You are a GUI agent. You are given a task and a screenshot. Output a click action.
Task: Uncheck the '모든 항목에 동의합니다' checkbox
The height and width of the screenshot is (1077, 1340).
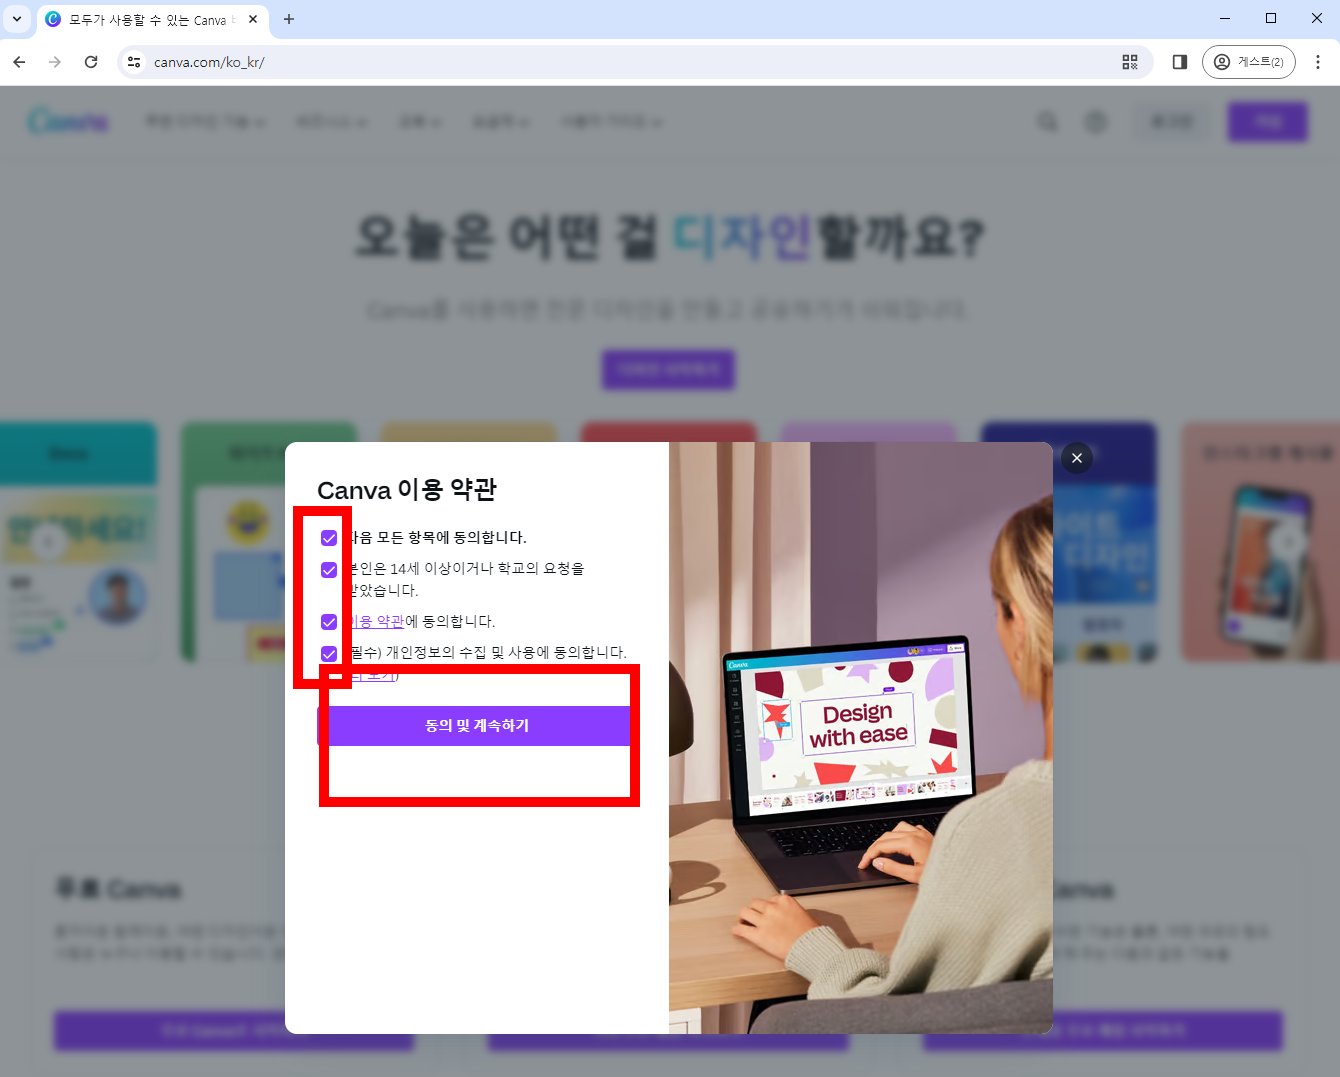point(329,538)
